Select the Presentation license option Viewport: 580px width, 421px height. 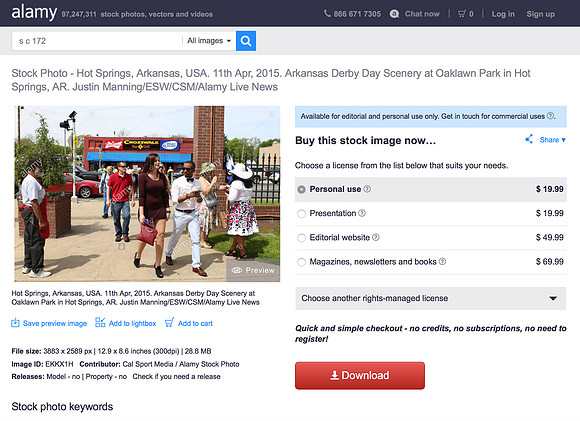[301, 213]
